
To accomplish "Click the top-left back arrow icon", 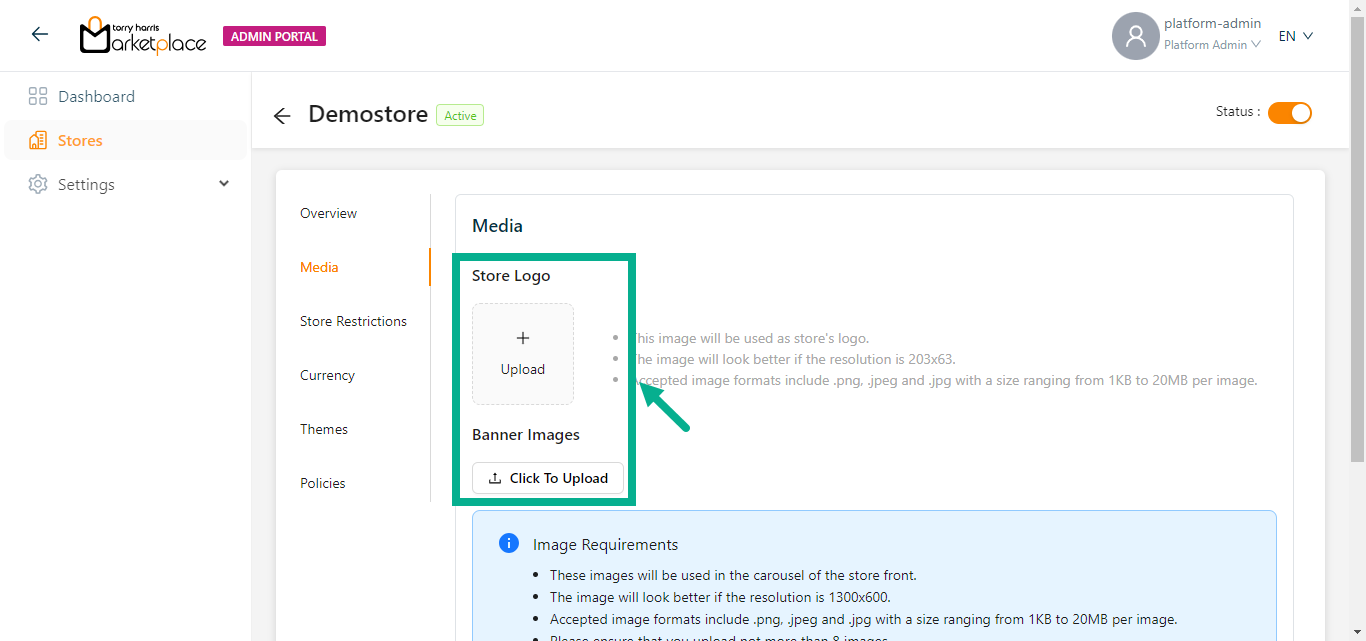I will (x=40, y=35).
